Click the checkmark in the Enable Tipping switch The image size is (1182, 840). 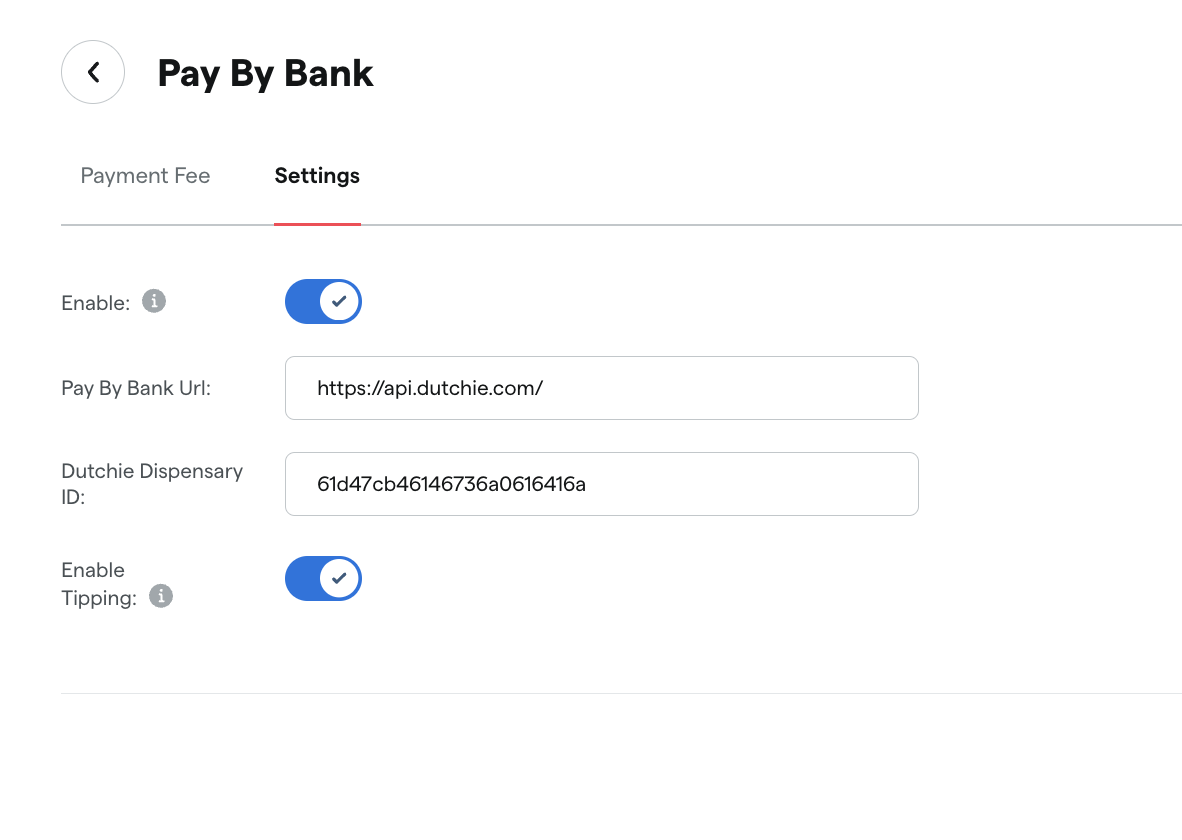click(x=338, y=578)
